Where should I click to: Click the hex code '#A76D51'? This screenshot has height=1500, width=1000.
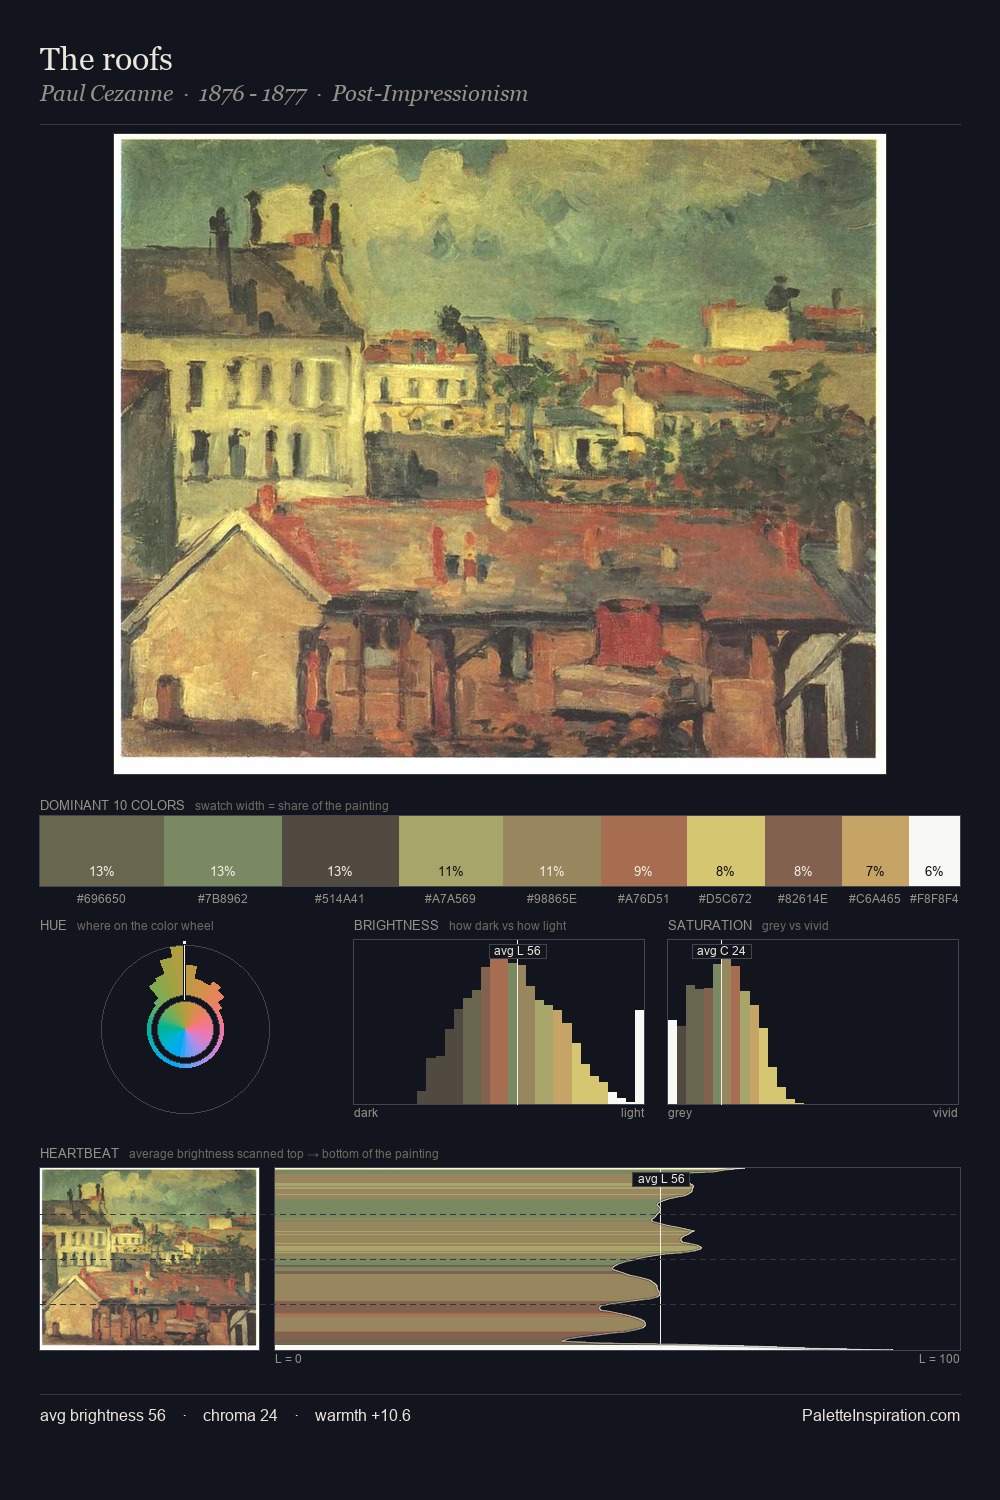tap(644, 899)
